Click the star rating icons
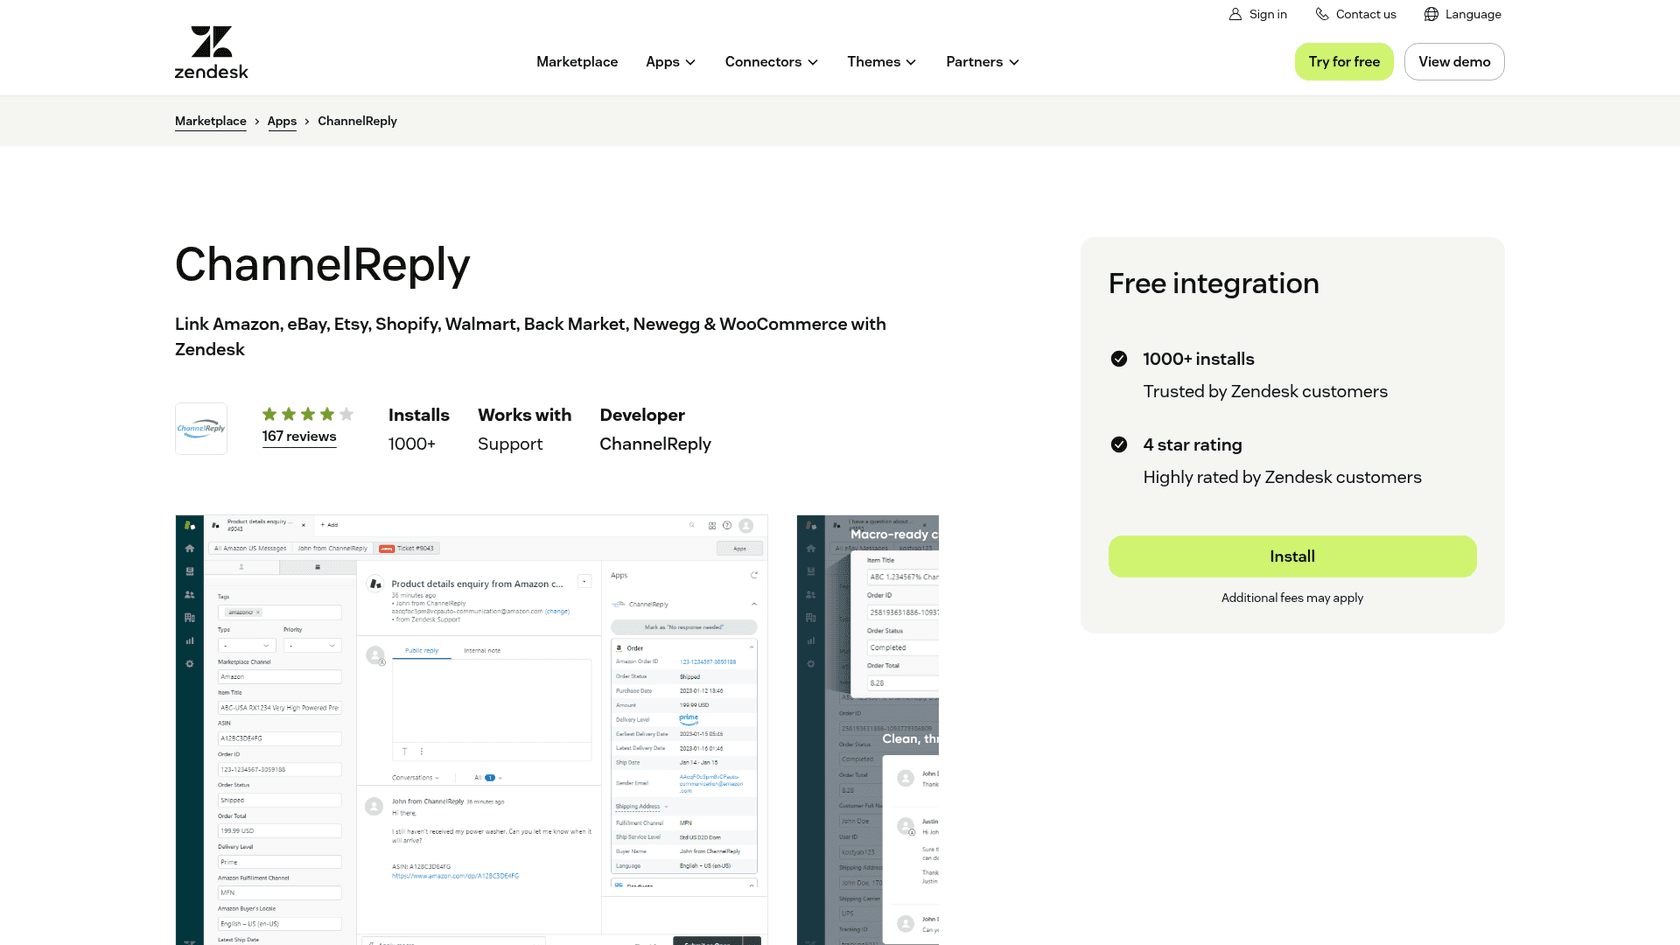The height and width of the screenshot is (945, 1680). pos(308,414)
